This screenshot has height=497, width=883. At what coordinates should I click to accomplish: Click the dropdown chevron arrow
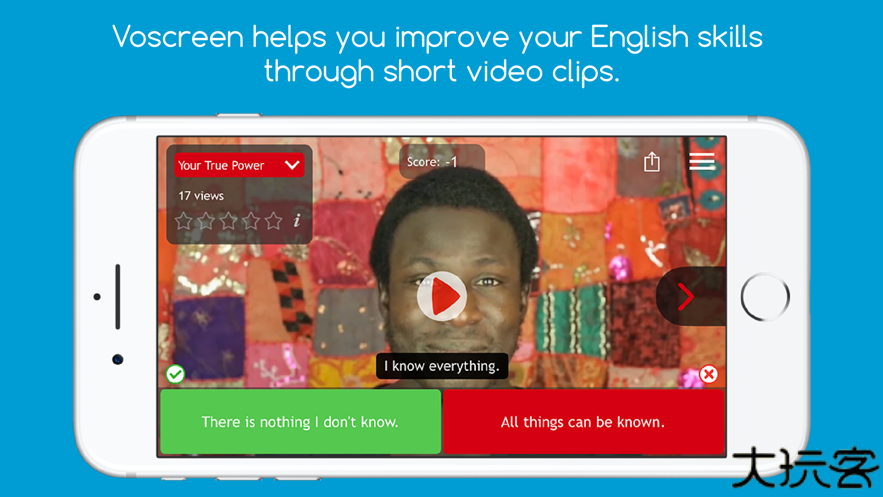(292, 165)
